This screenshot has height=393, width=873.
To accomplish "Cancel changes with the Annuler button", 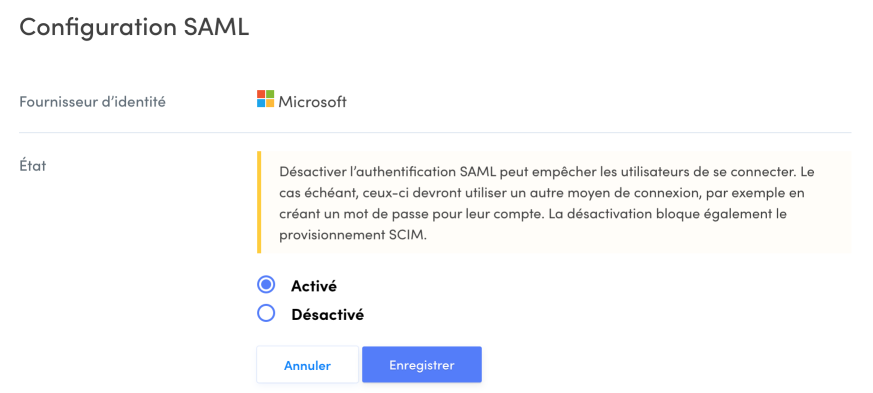I will coord(307,365).
